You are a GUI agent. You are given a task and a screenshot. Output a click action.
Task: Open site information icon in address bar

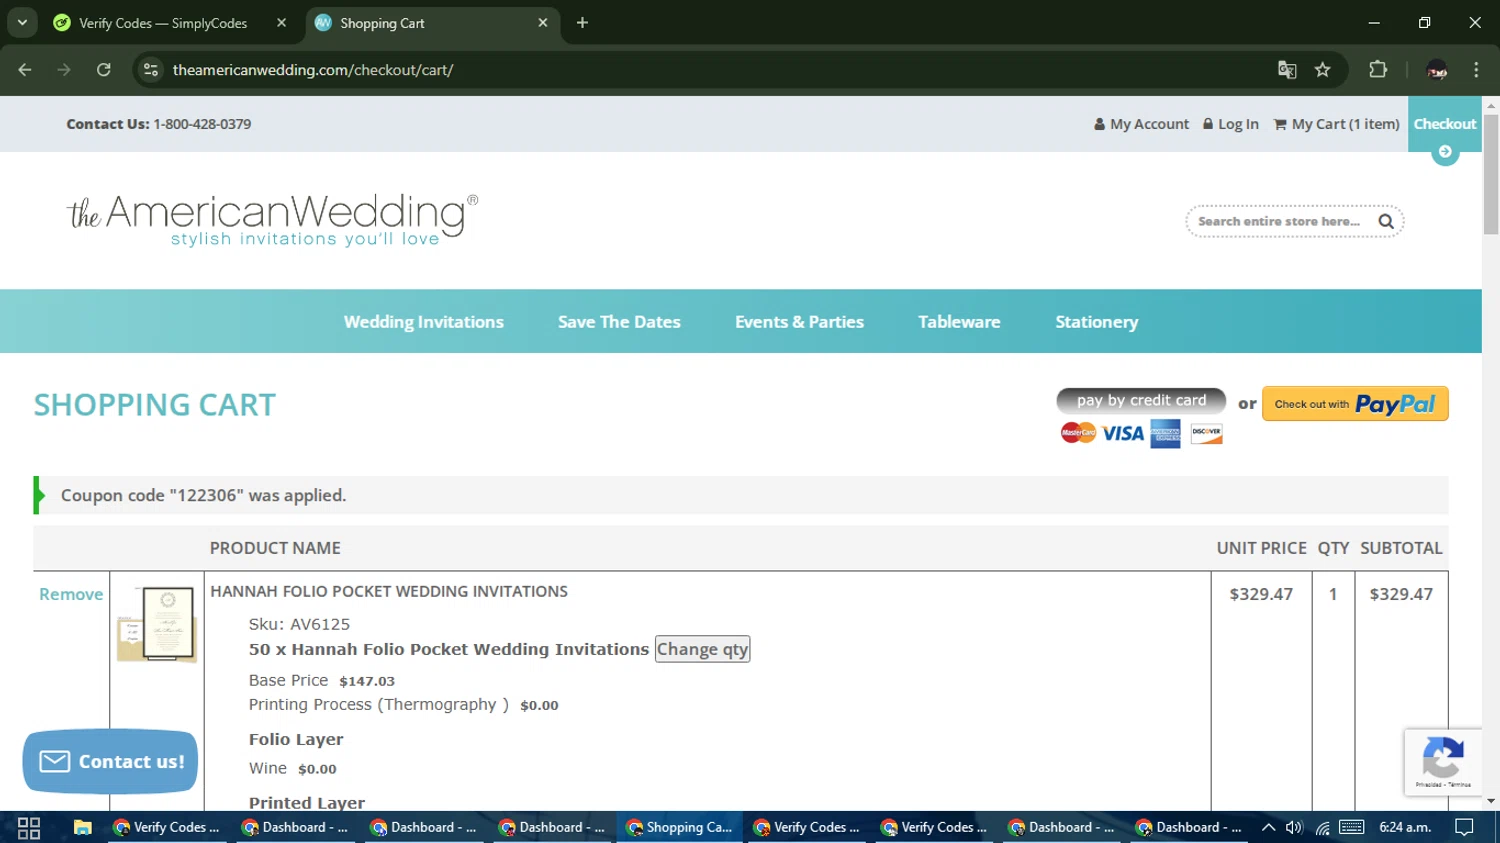151,70
